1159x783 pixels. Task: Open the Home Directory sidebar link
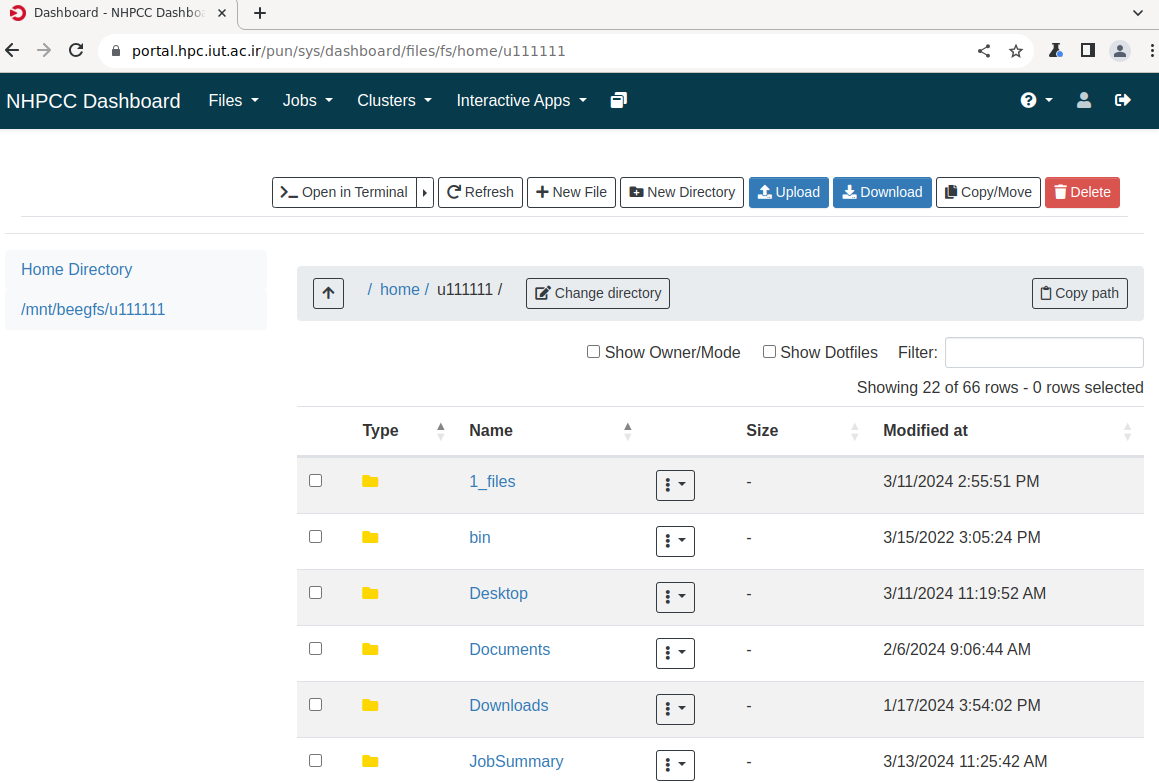click(77, 270)
